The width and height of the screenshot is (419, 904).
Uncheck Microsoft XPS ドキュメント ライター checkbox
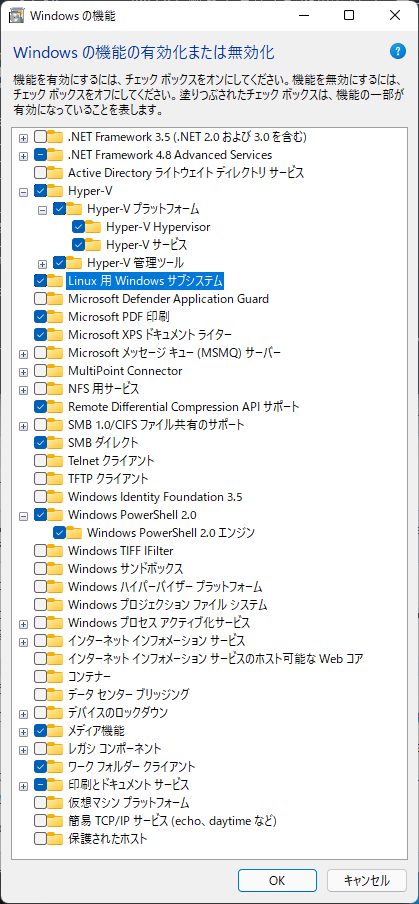click(x=41, y=334)
